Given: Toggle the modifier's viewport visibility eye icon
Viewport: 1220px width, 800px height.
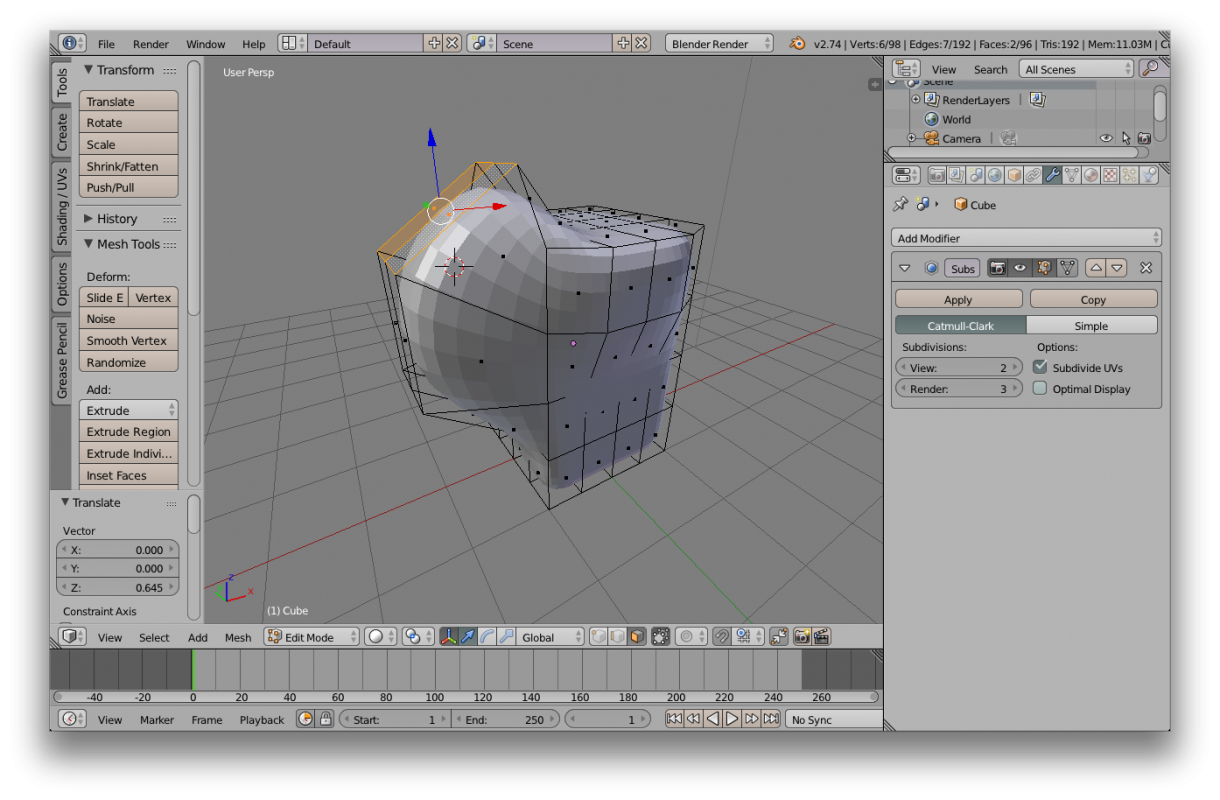Looking at the screenshot, I should pos(1020,267).
